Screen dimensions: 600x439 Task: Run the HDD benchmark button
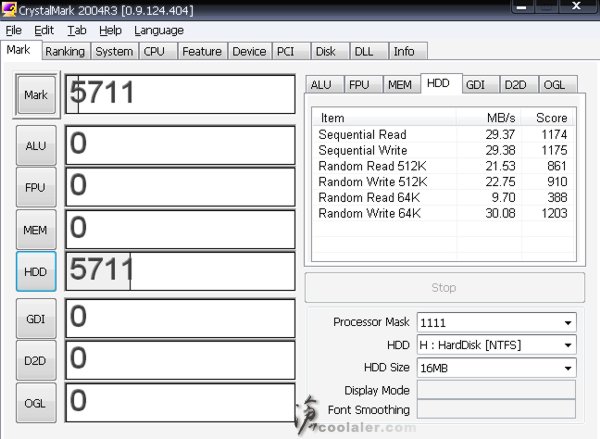click(36, 272)
